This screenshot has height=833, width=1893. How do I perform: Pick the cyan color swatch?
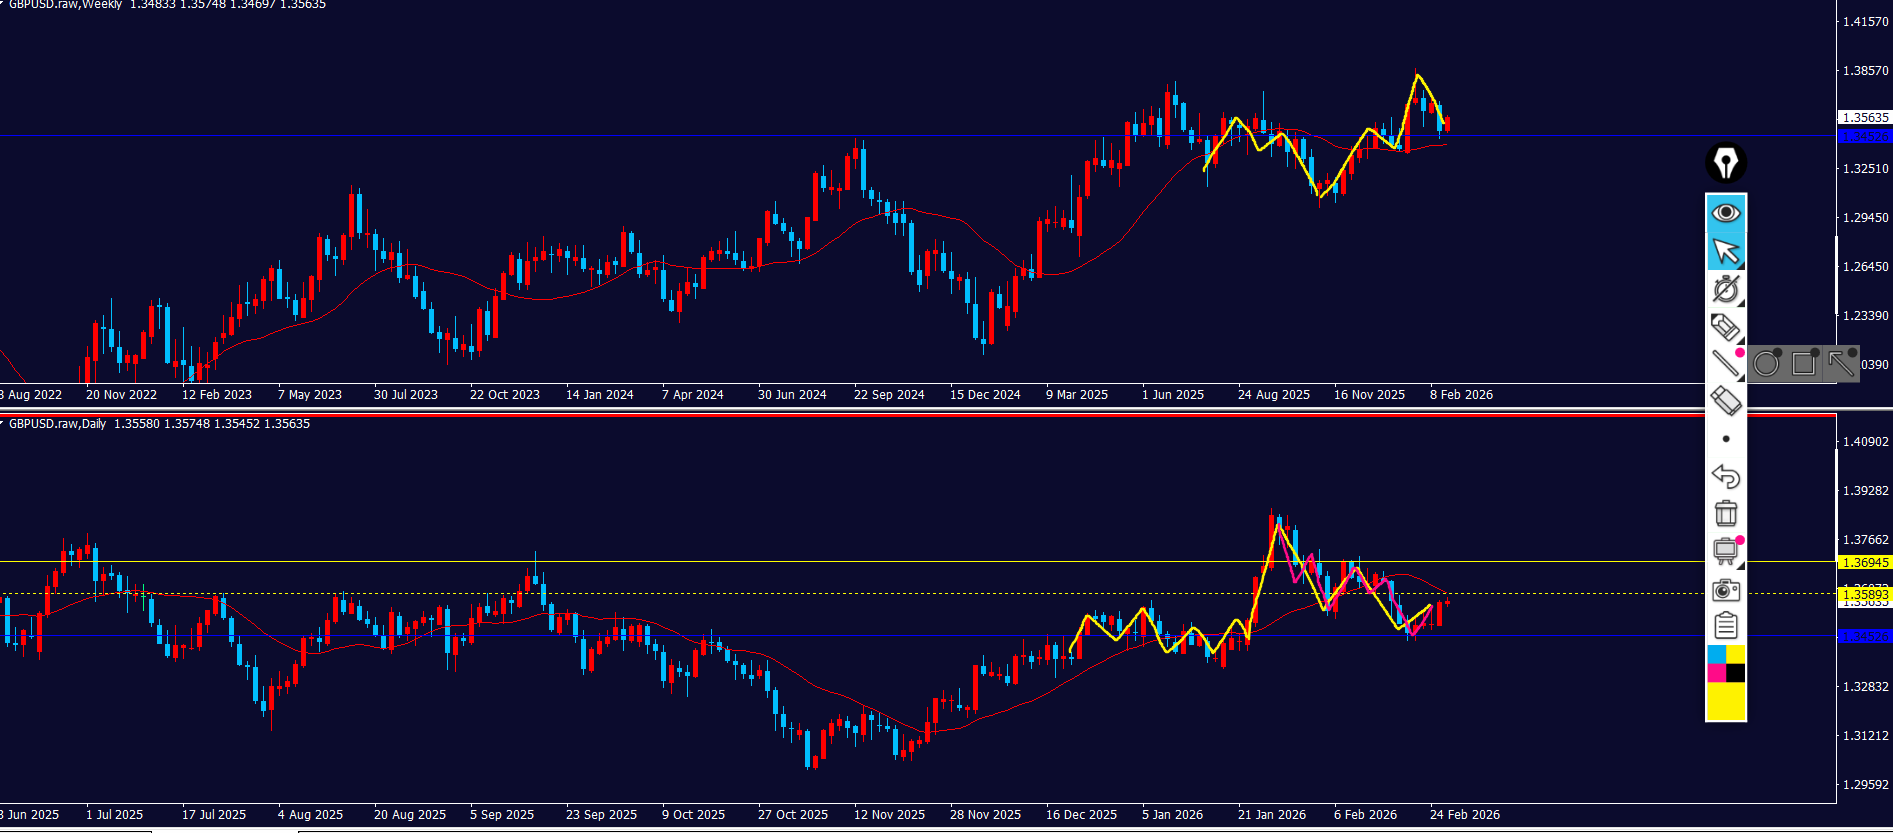(x=1716, y=654)
